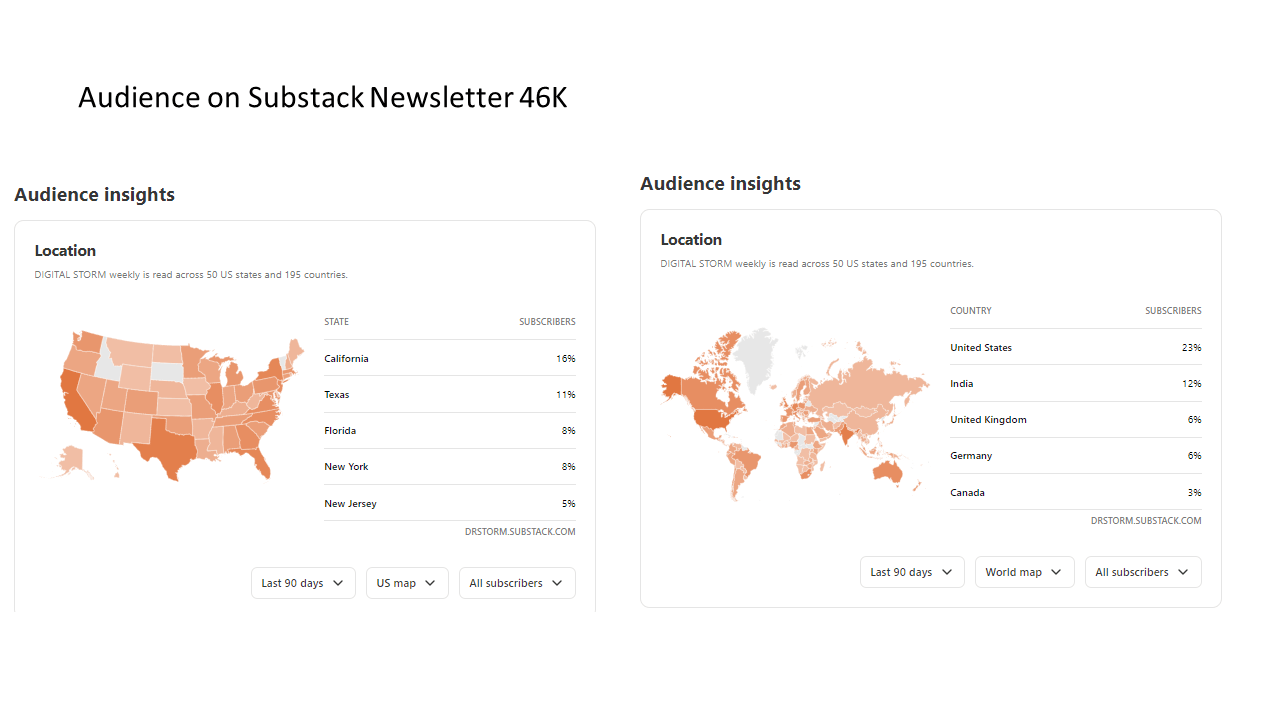This screenshot has width=1280, height=720.
Task: Click the New Jersey row label
Action: [350, 504]
